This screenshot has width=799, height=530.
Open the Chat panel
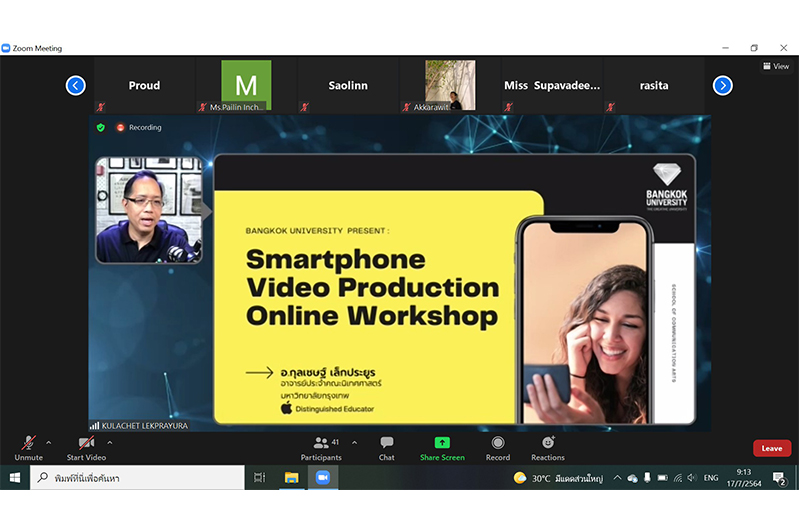point(387,448)
